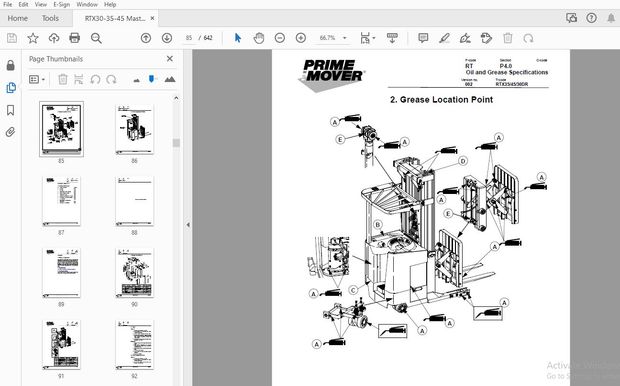Click the '2. Grease Location Point' heading
Viewport: 620px width, 386px height.
441,100
